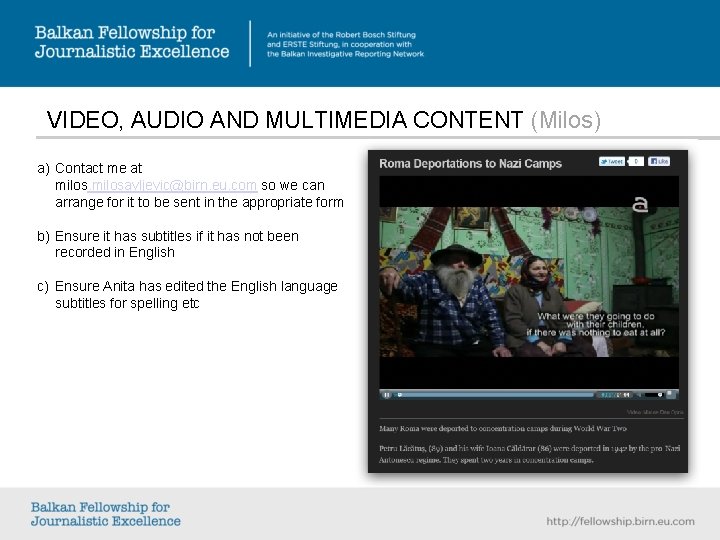This screenshot has height=540, width=720.
Task: Click the footer Balkan Fellowship logo
Action: pyautogui.click(x=106, y=514)
